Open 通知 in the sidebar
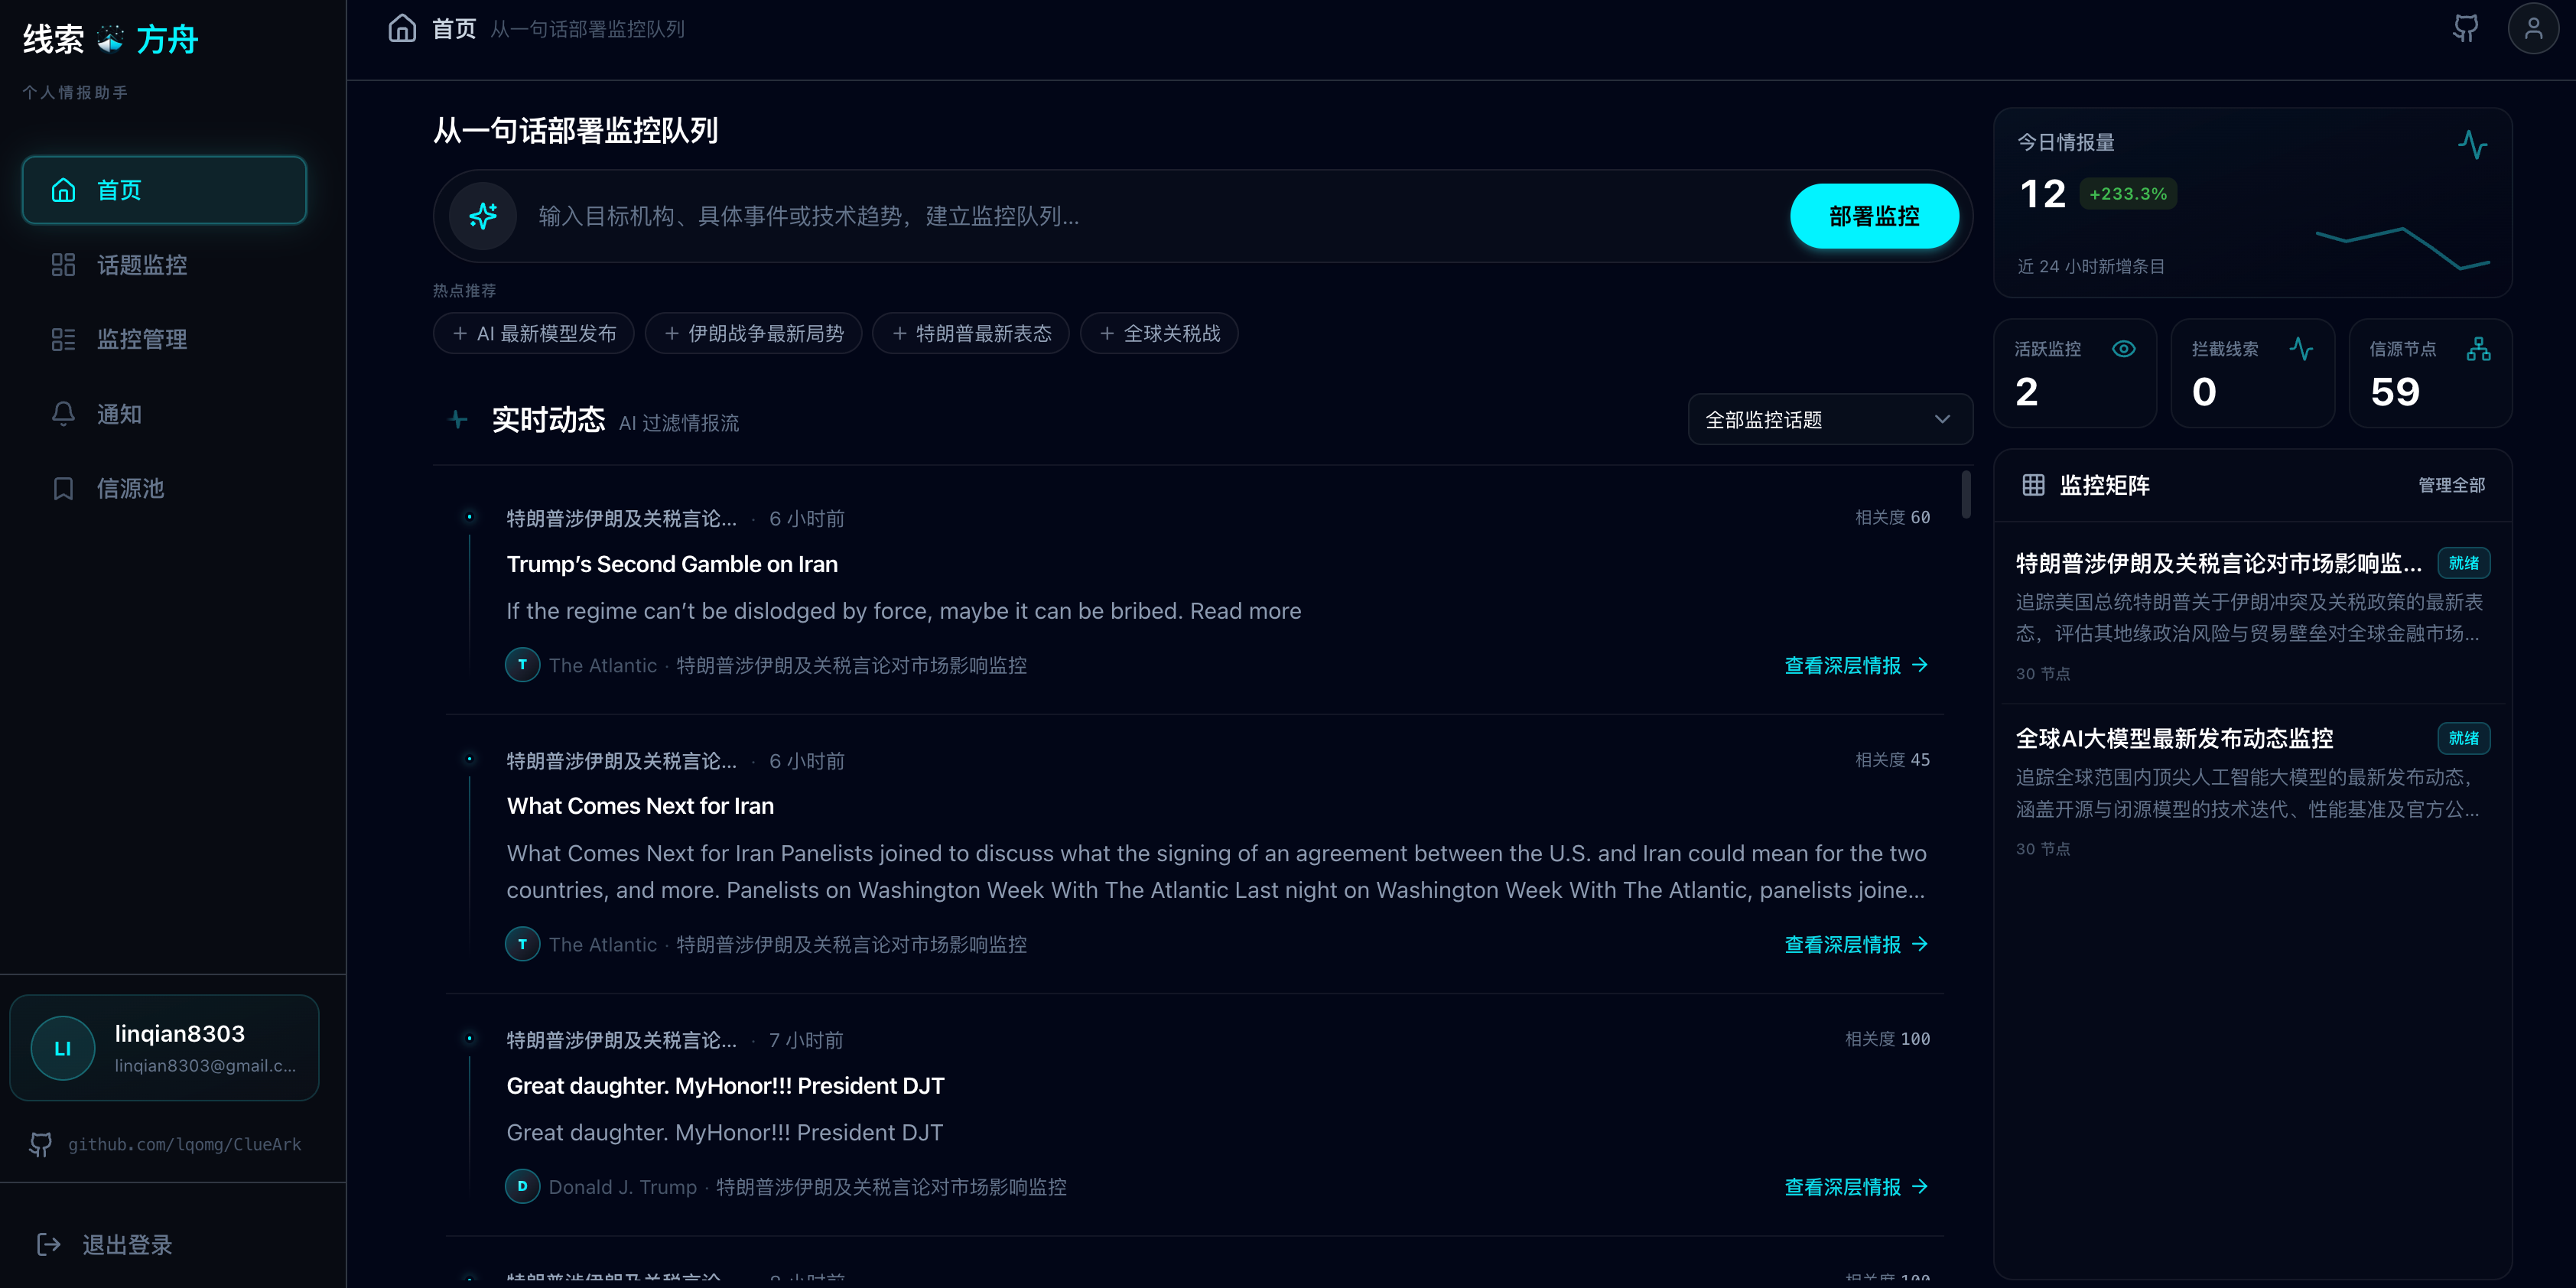Screen dimensions: 2576x1288 pyautogui.click(x=164, y=414)
